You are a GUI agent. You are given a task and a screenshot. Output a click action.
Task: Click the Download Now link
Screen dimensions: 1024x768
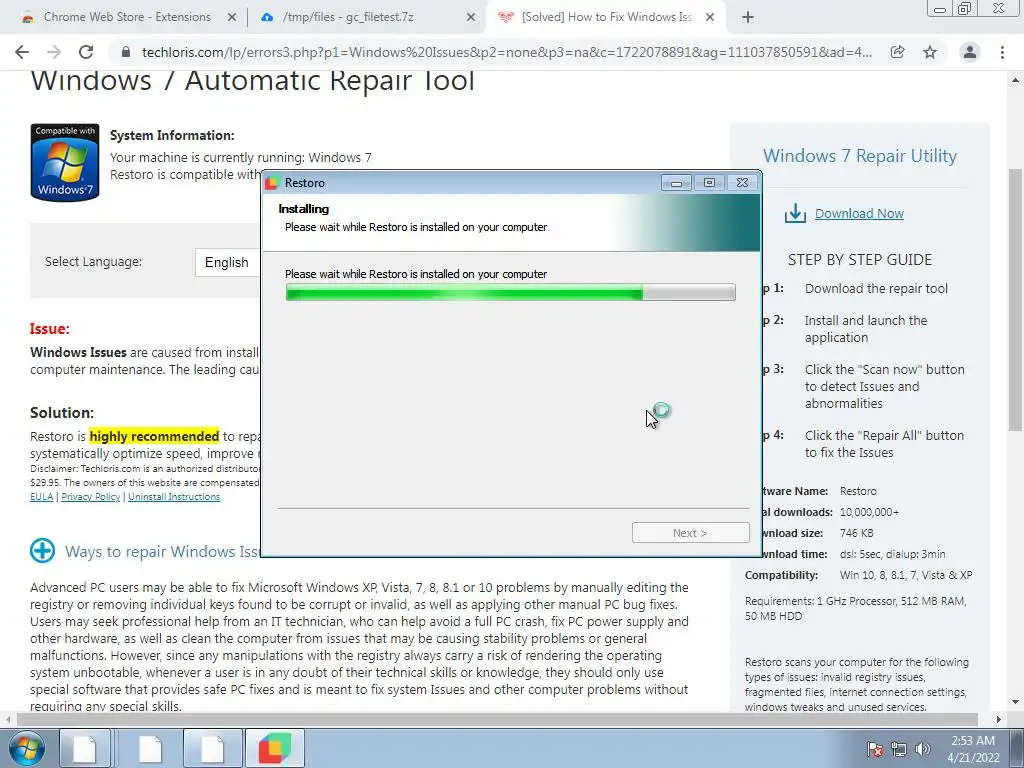(x=859, y=214)
